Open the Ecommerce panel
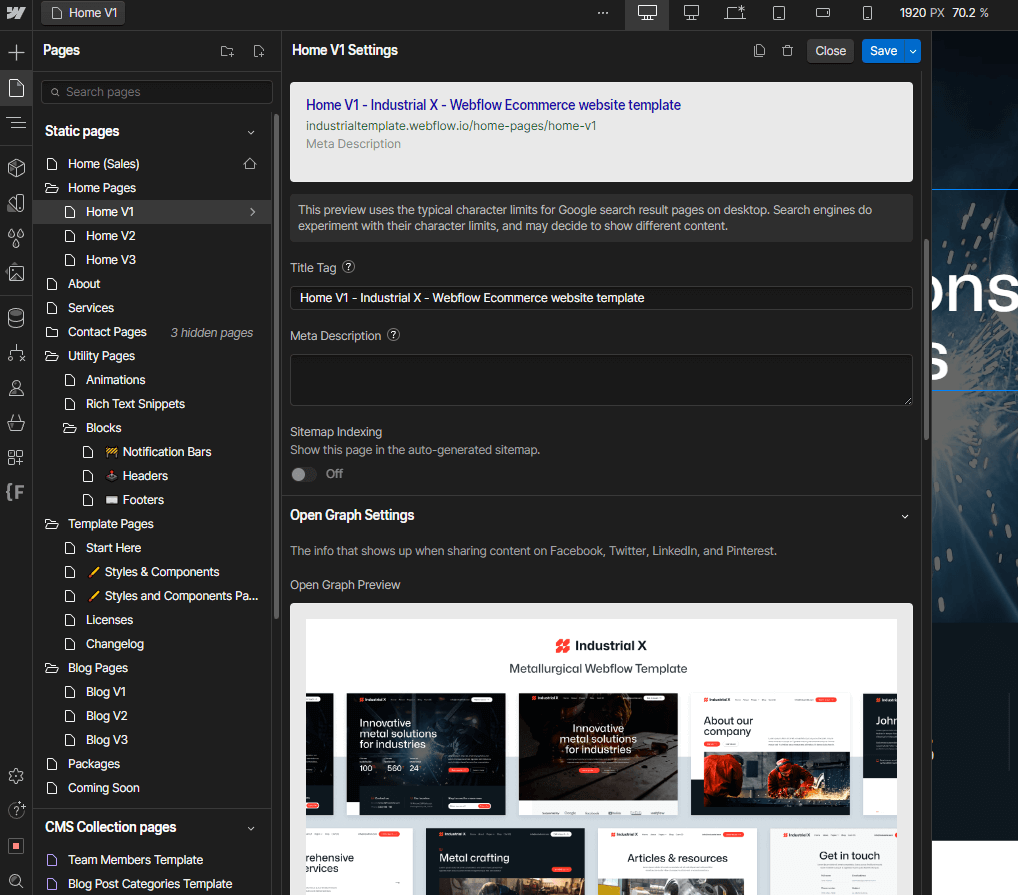1018x895 pixels. (16, 422)
